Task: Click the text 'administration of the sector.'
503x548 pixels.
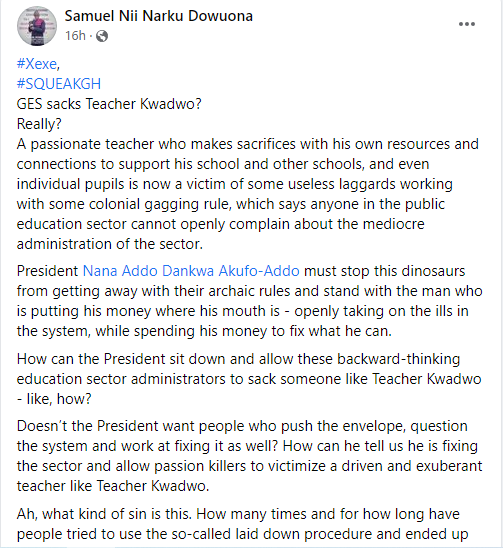Action: pyautogui.click(x=110, y=244)
